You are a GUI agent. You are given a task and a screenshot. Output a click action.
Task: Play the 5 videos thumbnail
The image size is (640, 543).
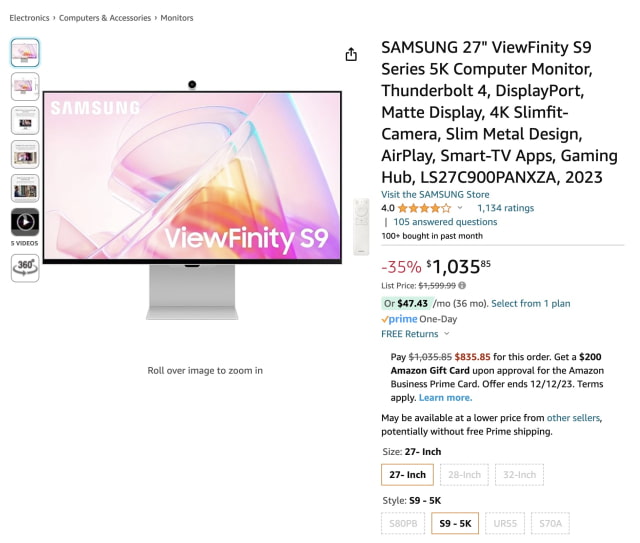[25, 222]
